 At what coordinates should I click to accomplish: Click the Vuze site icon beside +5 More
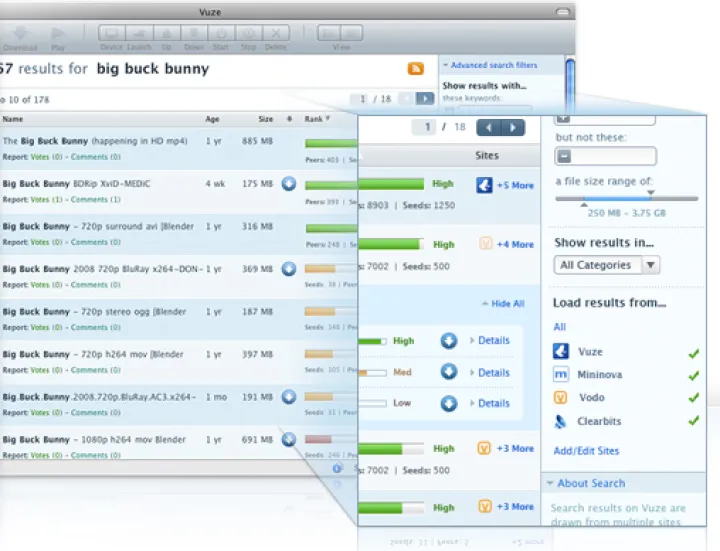485,185
